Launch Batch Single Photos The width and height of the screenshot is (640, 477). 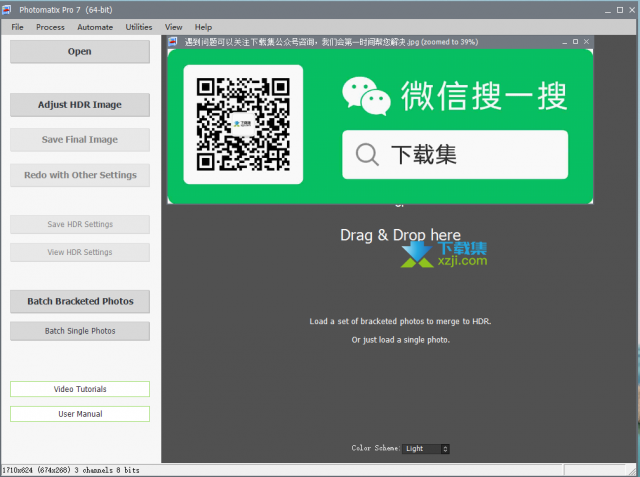tap(80, 331)
